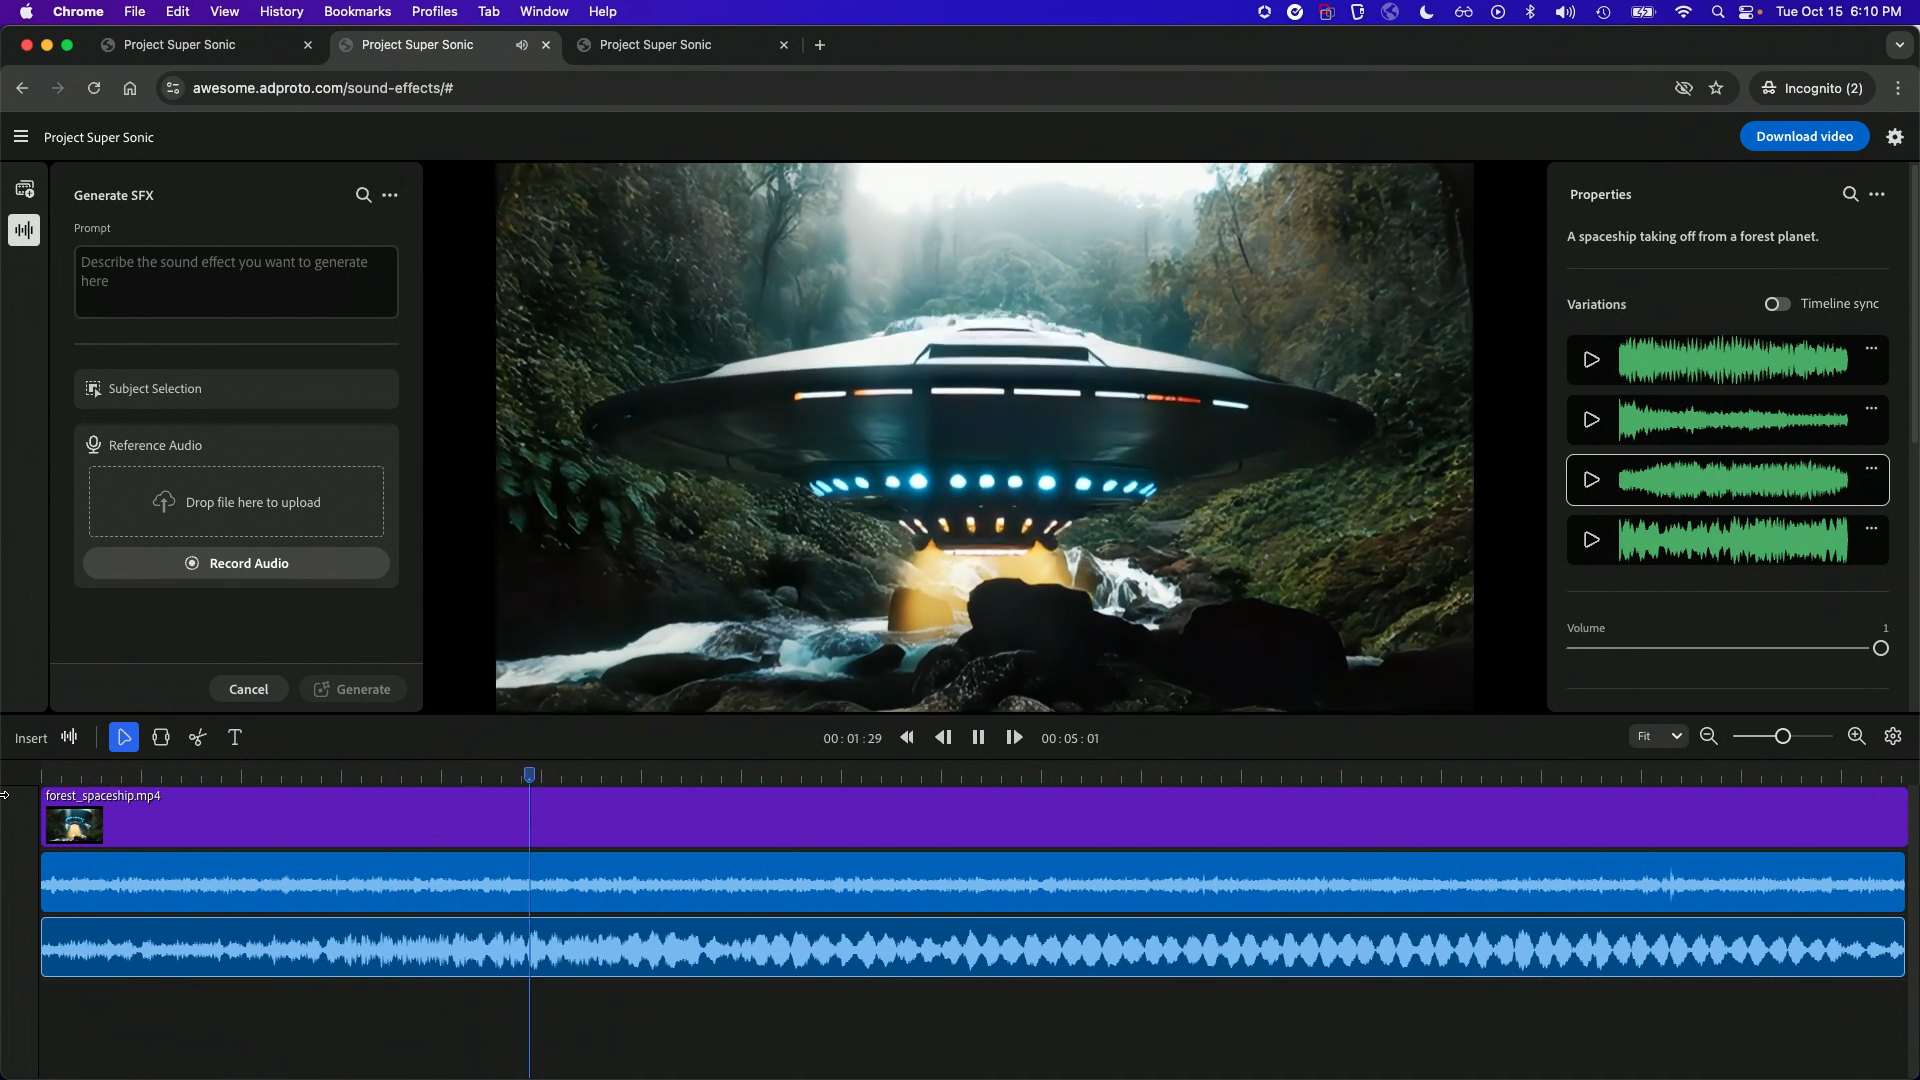Viewport: 1920px width, 1080px height.
Task: Select the sound effects waveform sidebar icon
Action: [x=24, y=230]
